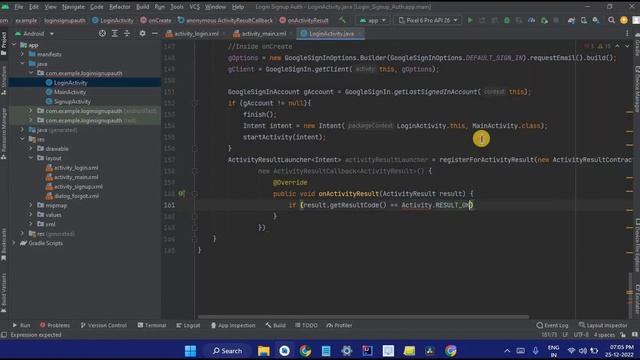Collapse the layout folder
The width and height of the screenshot is (640, 360).
coord(31,158)
